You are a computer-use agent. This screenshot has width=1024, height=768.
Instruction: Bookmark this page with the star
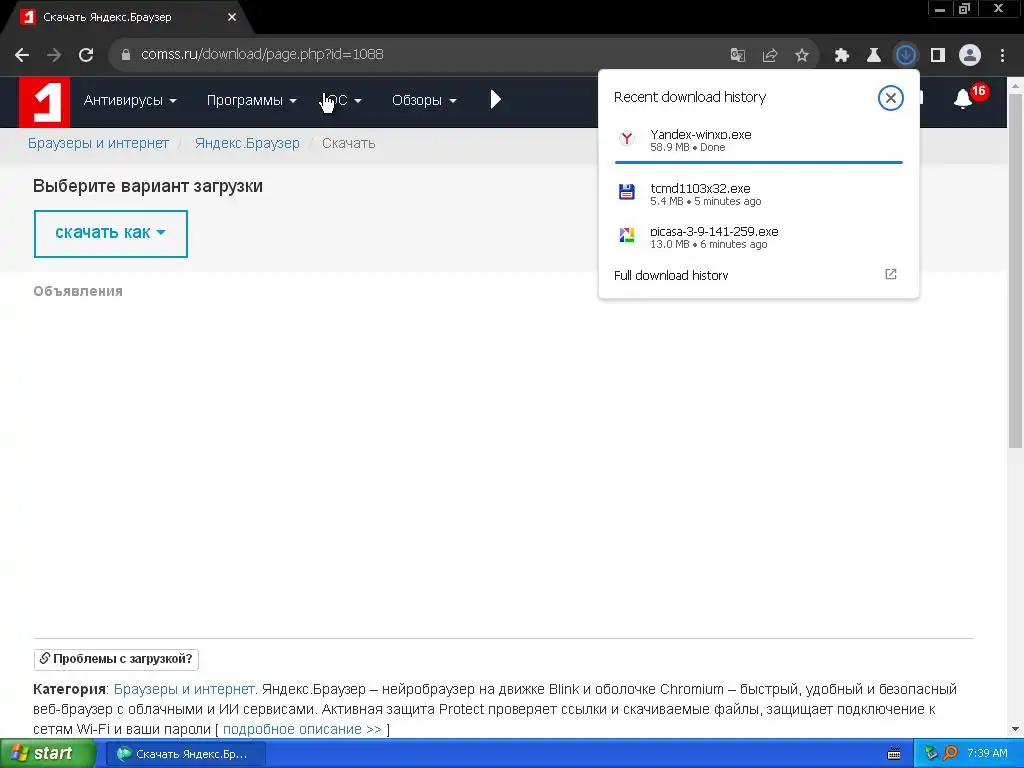click(802, 55)
